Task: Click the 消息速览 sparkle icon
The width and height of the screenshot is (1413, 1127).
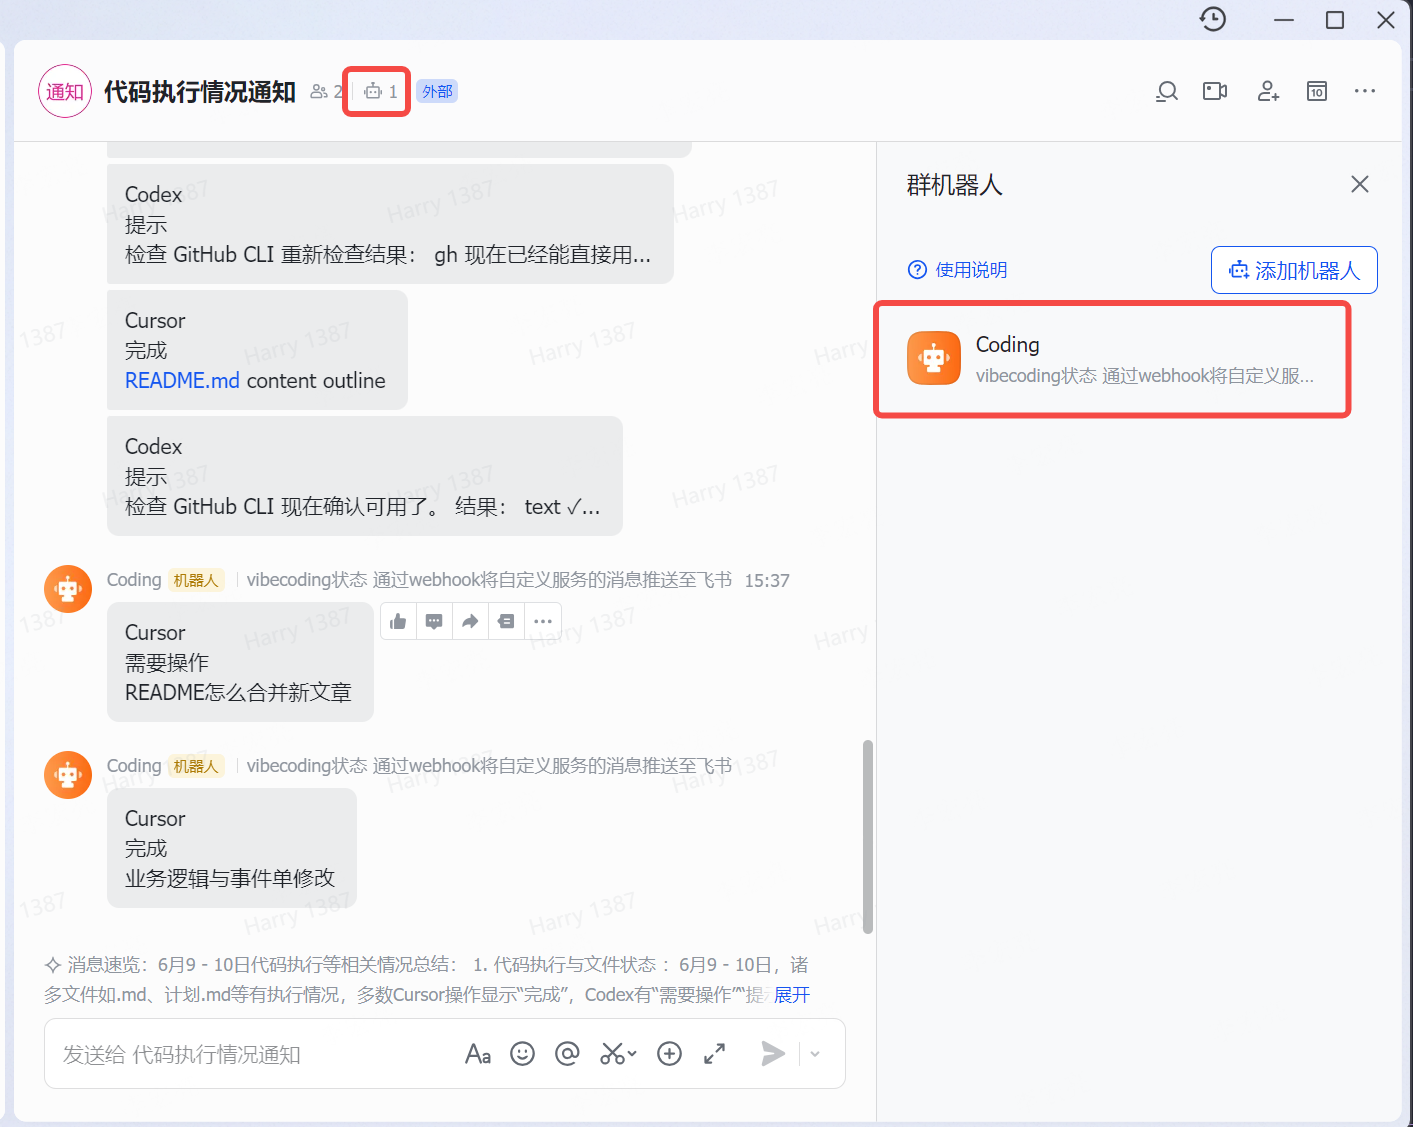Action: [x=53, y=965]
